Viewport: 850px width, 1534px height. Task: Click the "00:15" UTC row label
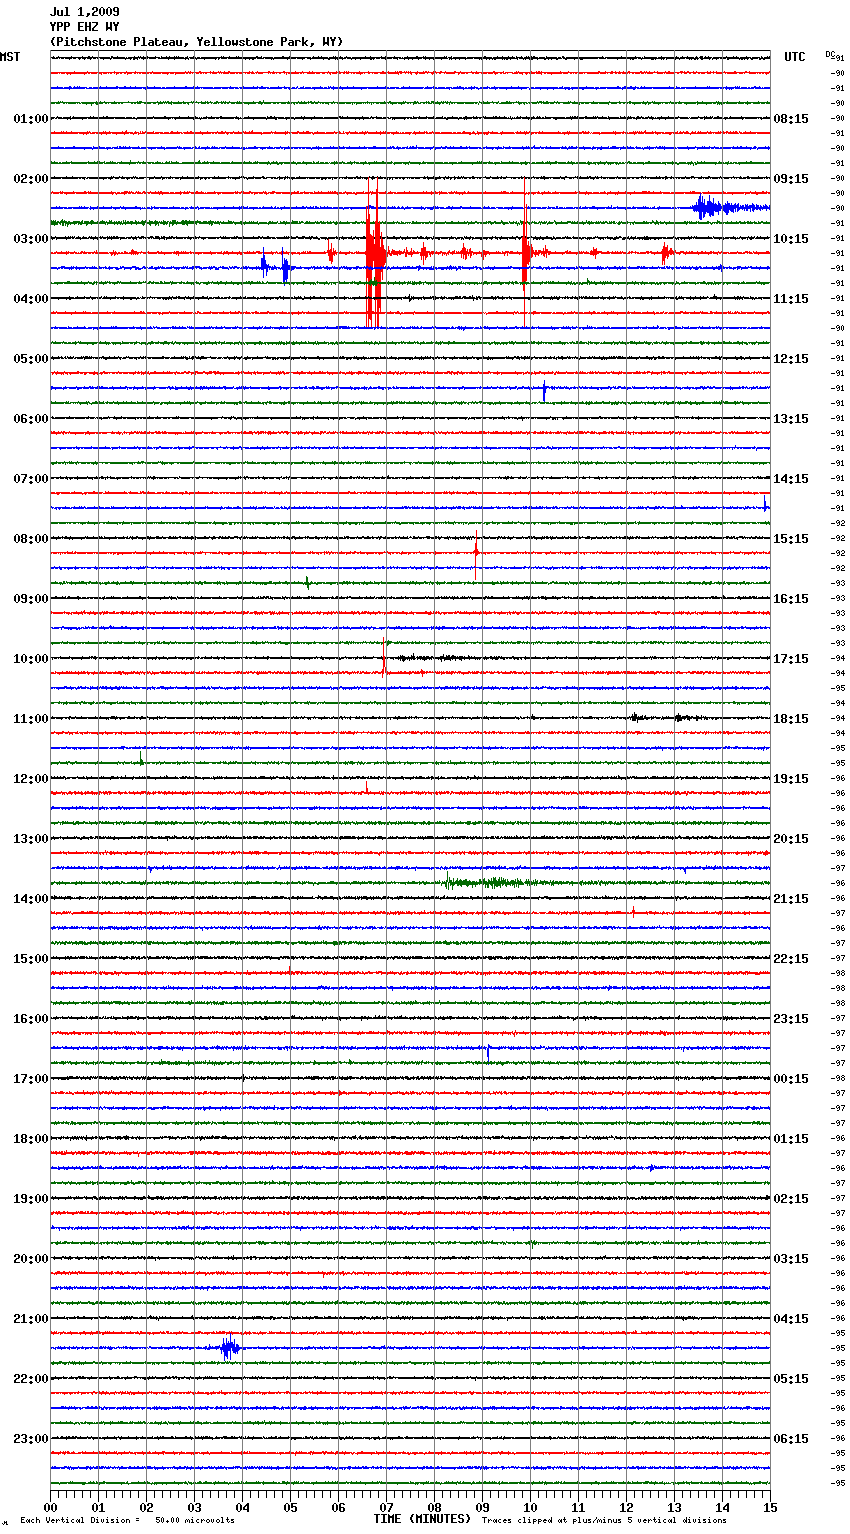[x=791, y=1078]
